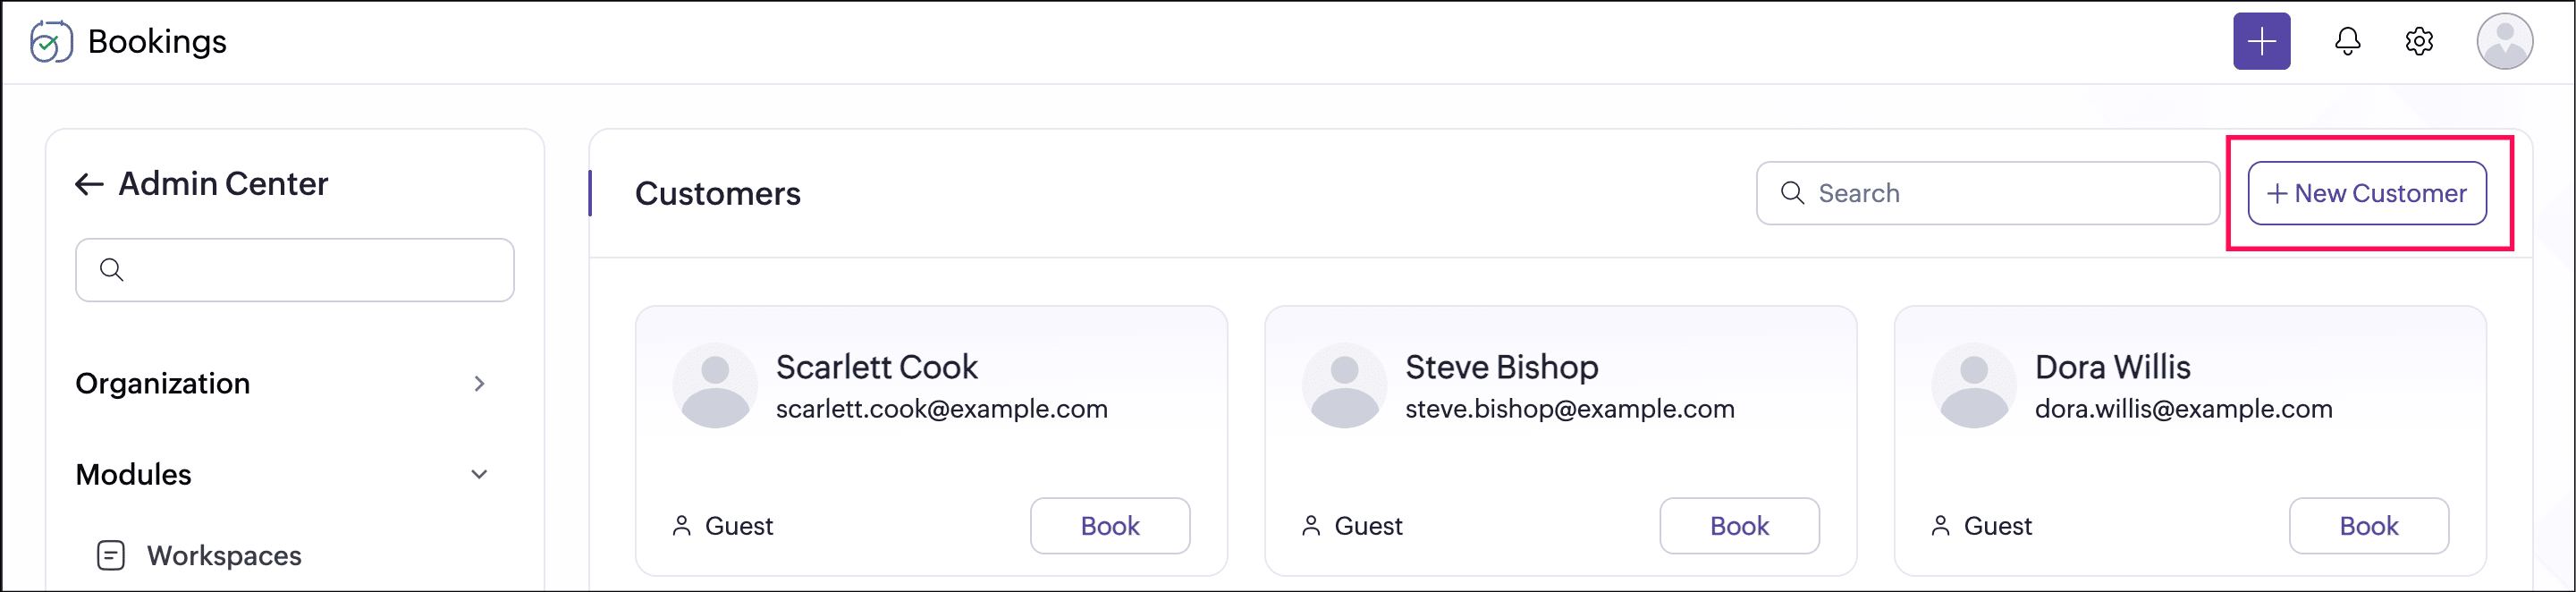Click Dora Willis's avatar picture
Image resolution: width=2576 pixels, height=592 pixels.
tap(1973, 386)
